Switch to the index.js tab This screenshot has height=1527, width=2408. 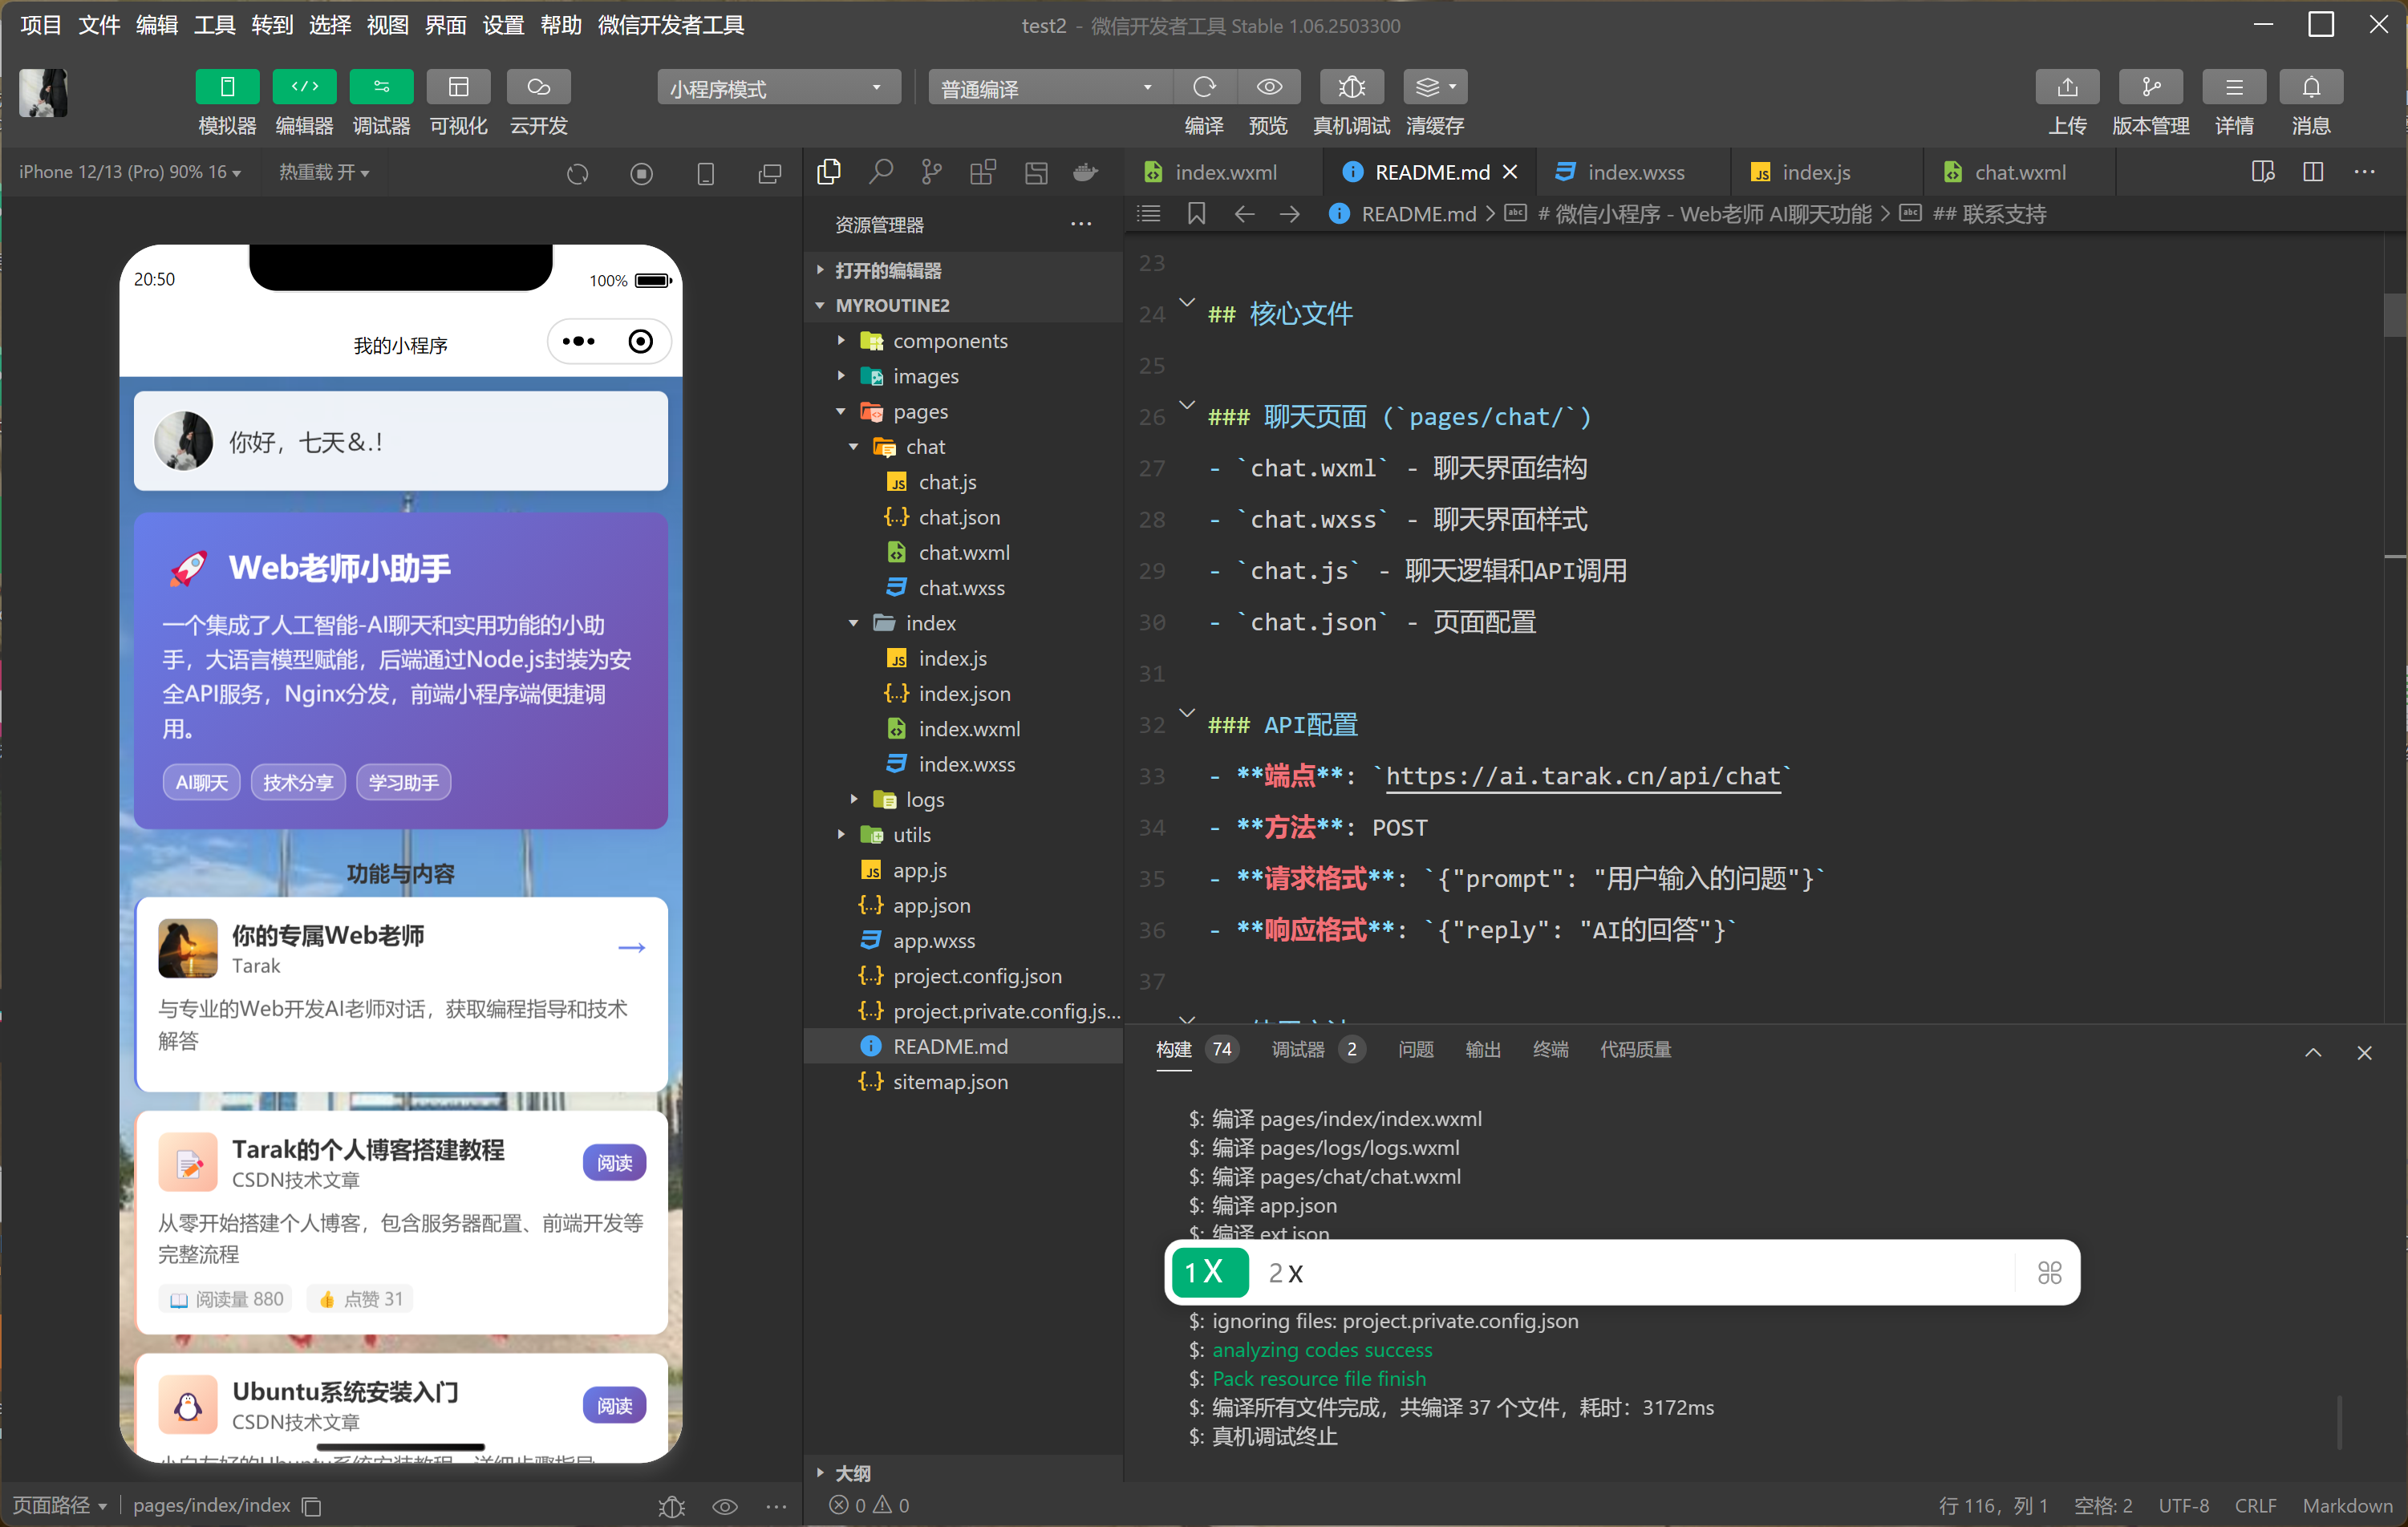coord(1815,172)
